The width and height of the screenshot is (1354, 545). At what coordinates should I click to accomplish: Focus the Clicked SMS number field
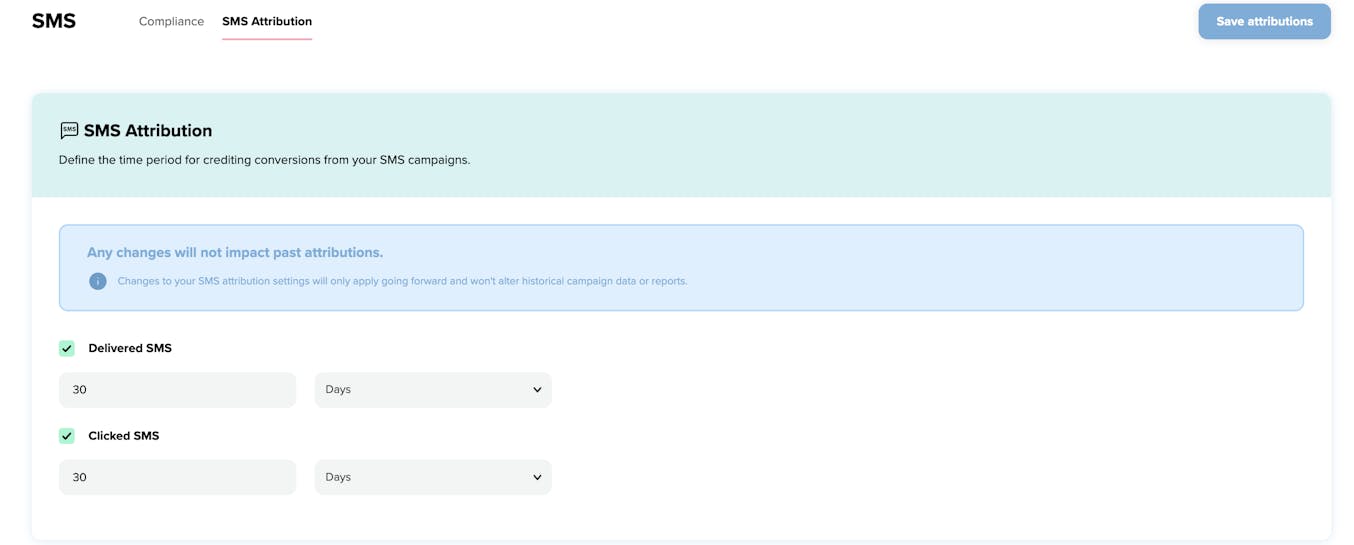(177, 477)
